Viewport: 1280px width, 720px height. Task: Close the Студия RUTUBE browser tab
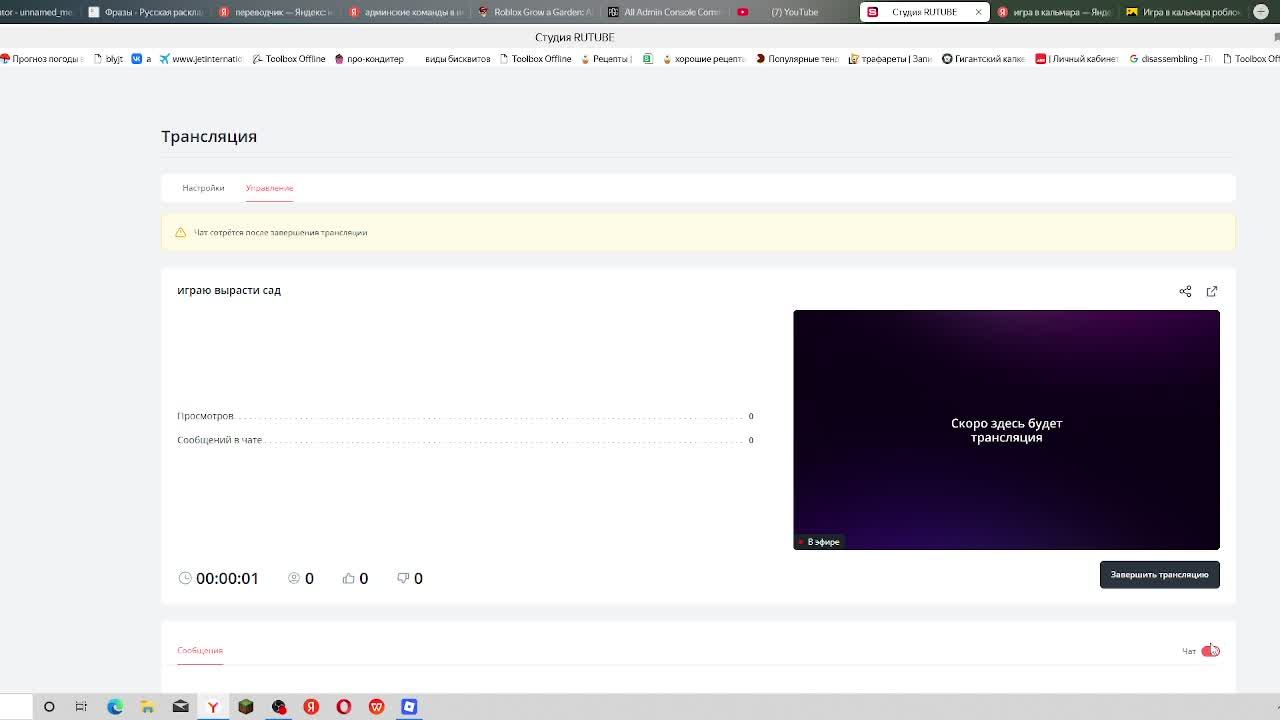pyautogui.click(x=977, y=12)
